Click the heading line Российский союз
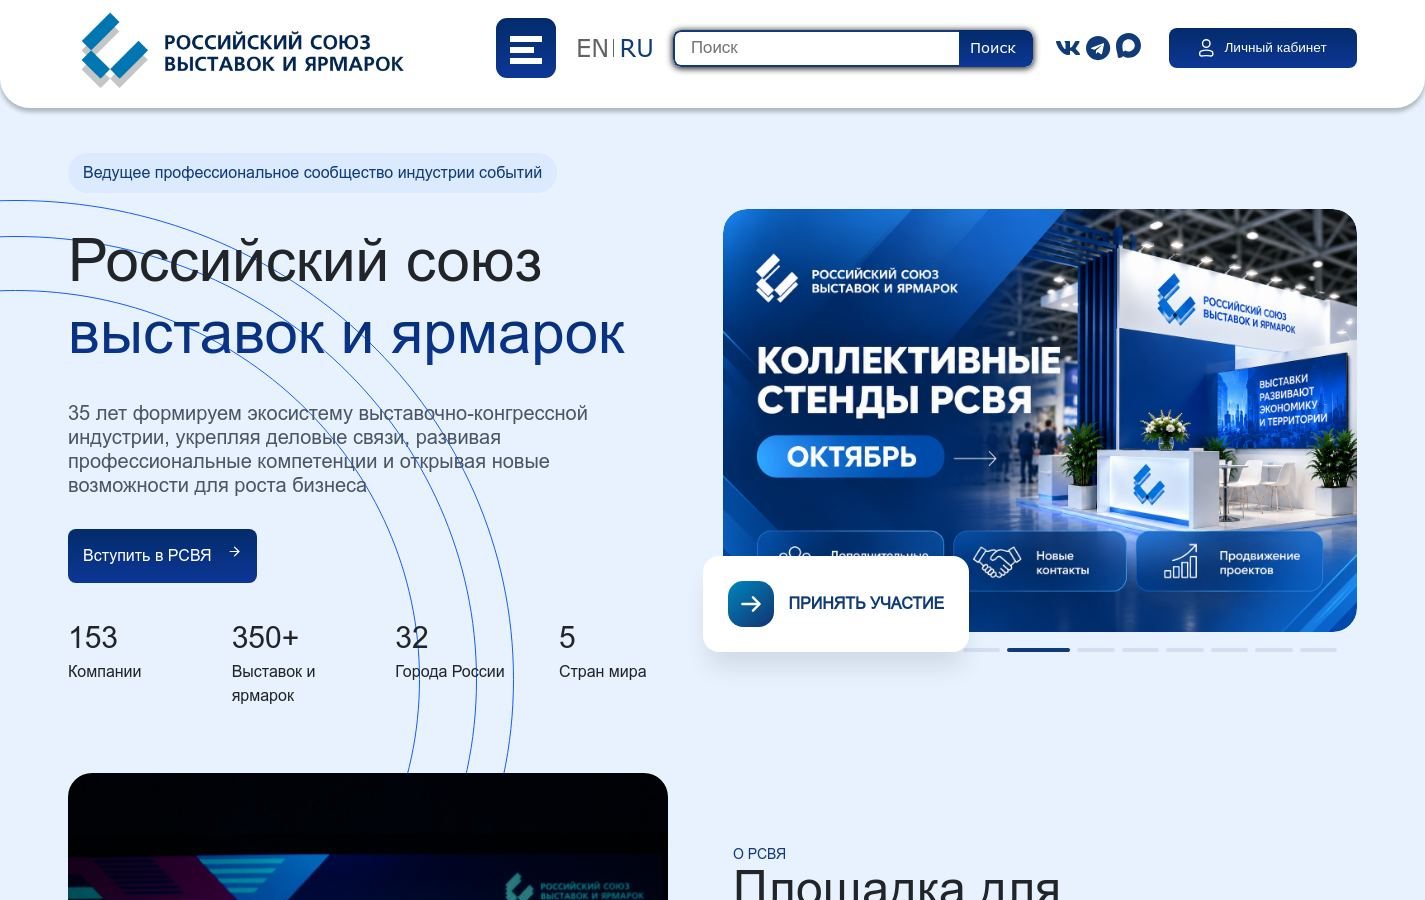 point(305,261)
